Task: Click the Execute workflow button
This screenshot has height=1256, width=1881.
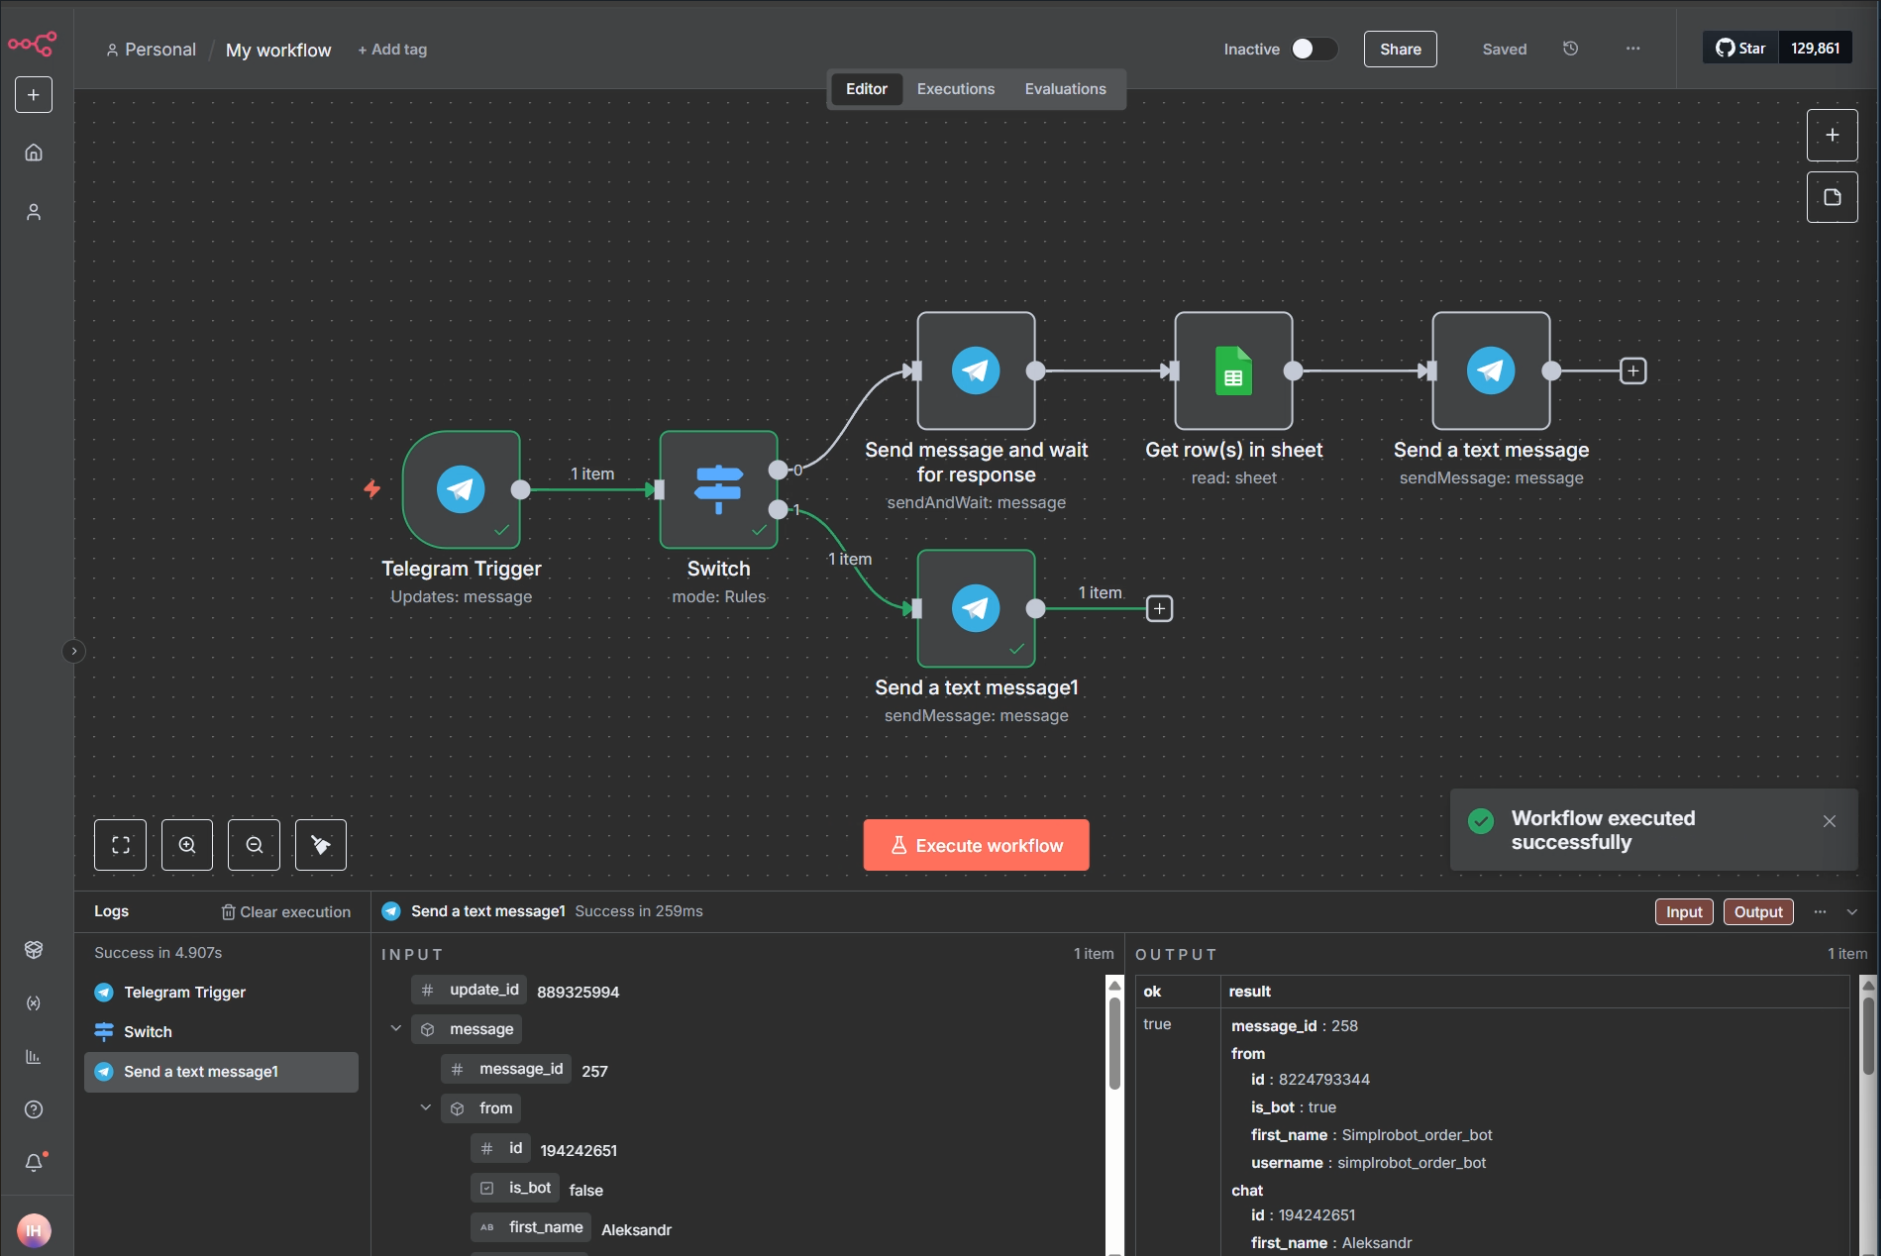Action: point(975,845)
